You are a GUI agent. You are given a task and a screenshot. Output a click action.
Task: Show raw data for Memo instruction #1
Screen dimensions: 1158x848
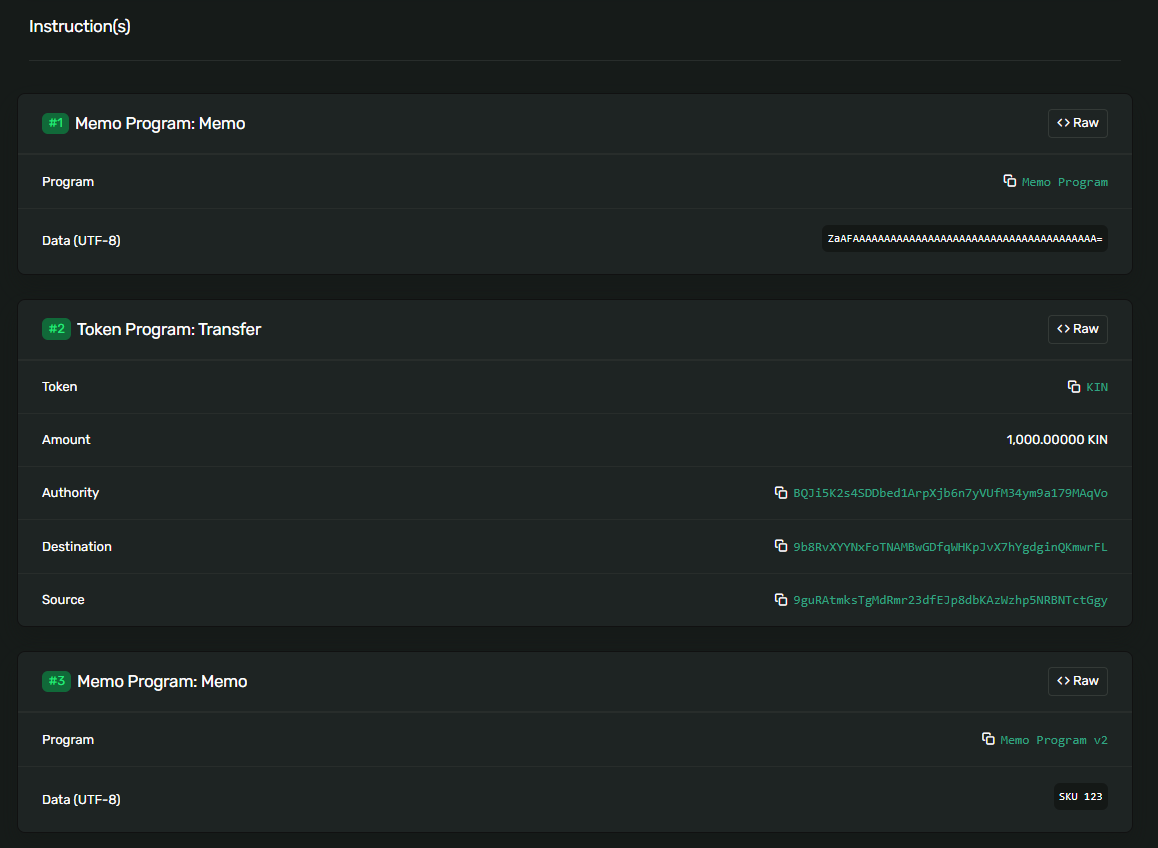click(1077, 123)
